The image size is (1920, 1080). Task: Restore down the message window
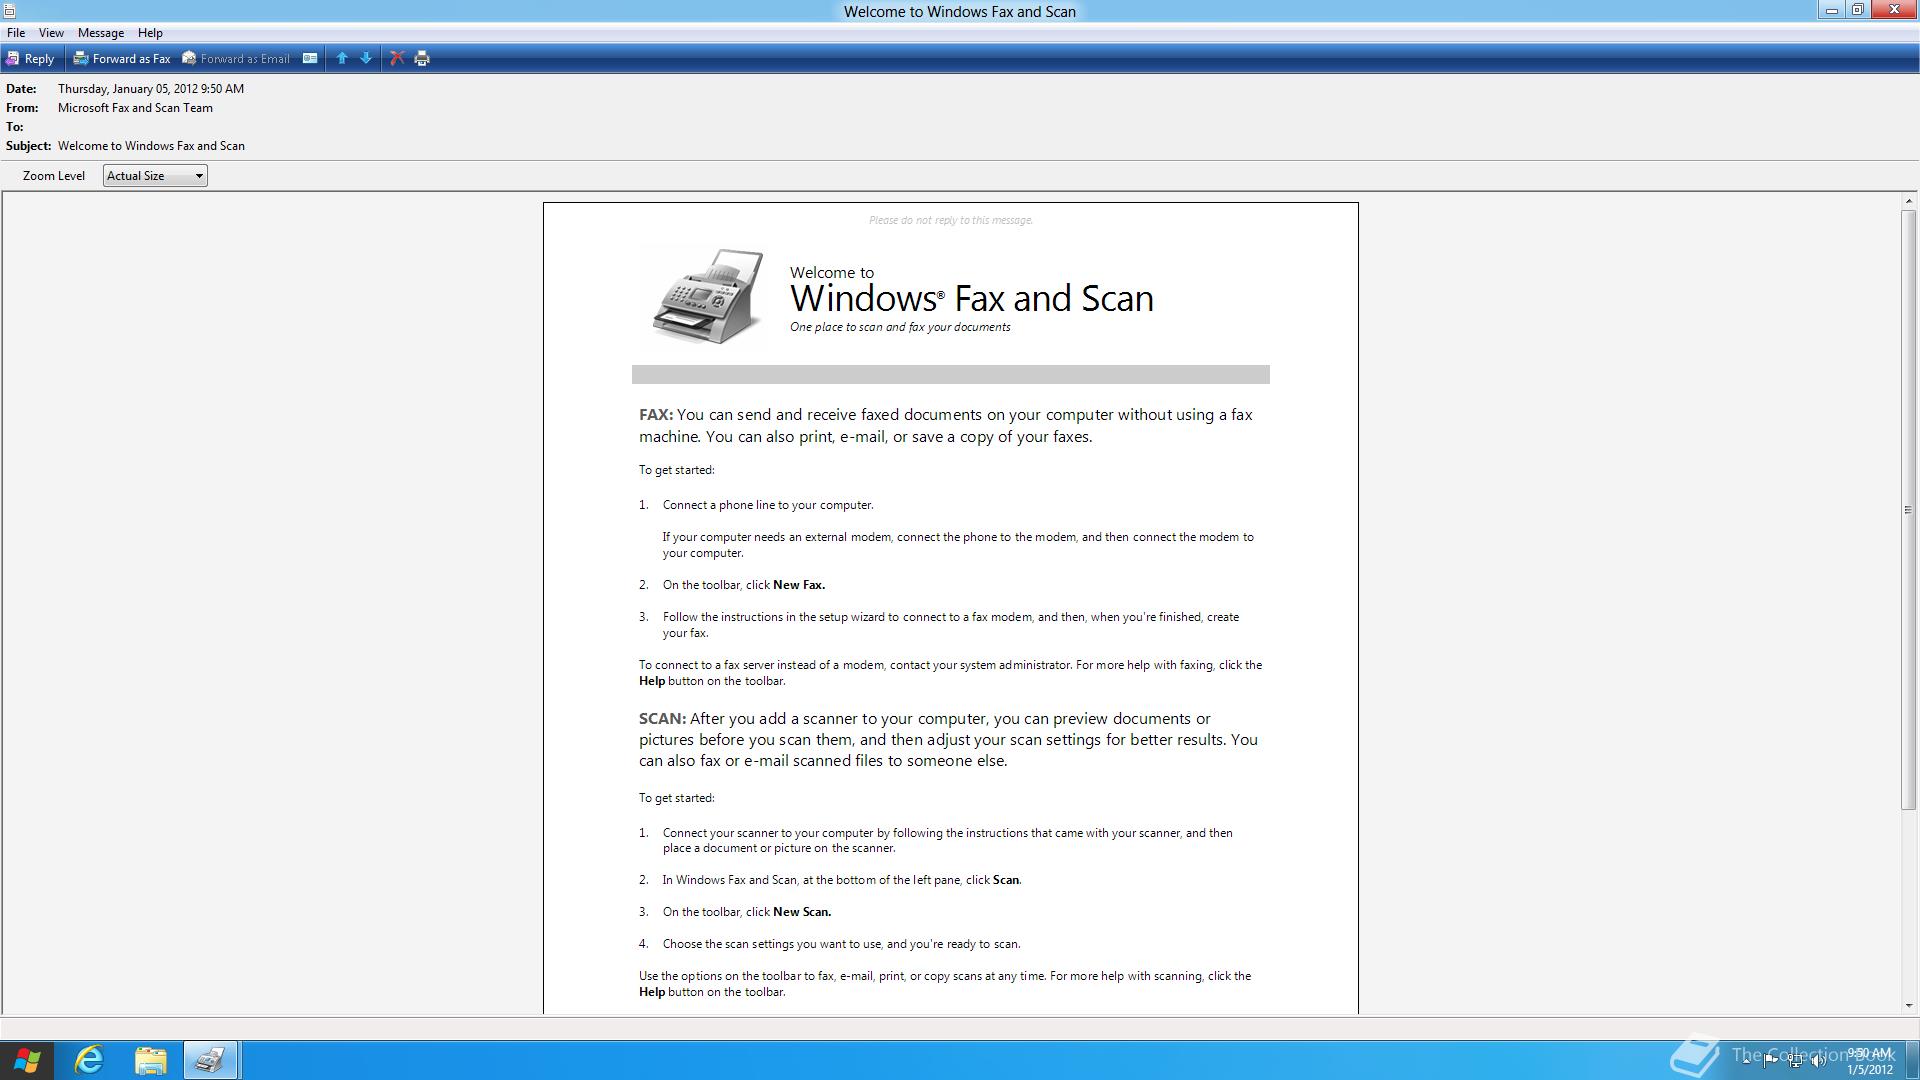tap(1858, 10)
